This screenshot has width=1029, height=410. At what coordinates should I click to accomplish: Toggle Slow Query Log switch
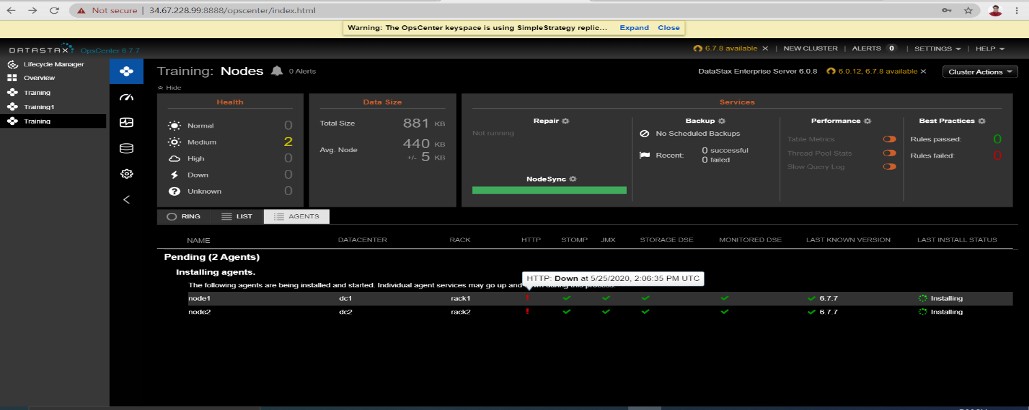(889, 167)
